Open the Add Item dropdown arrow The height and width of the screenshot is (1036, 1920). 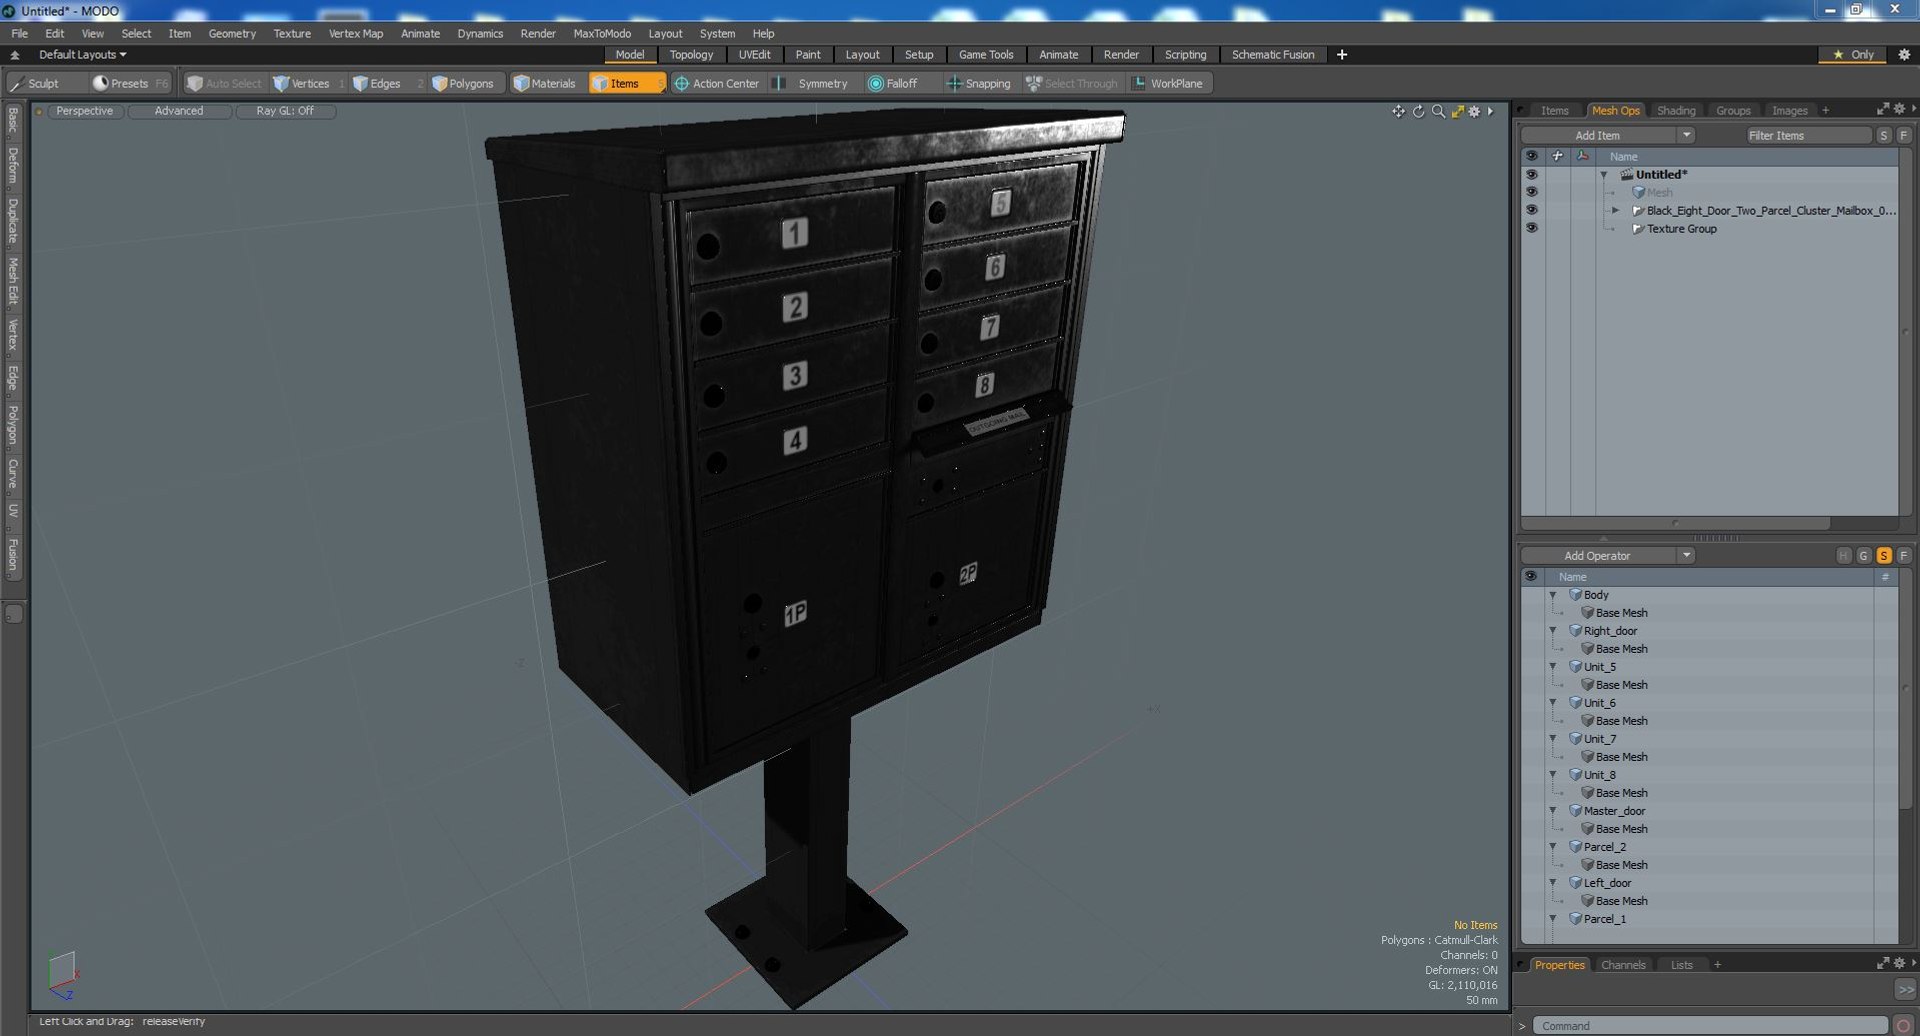[x=1687, y=136]
